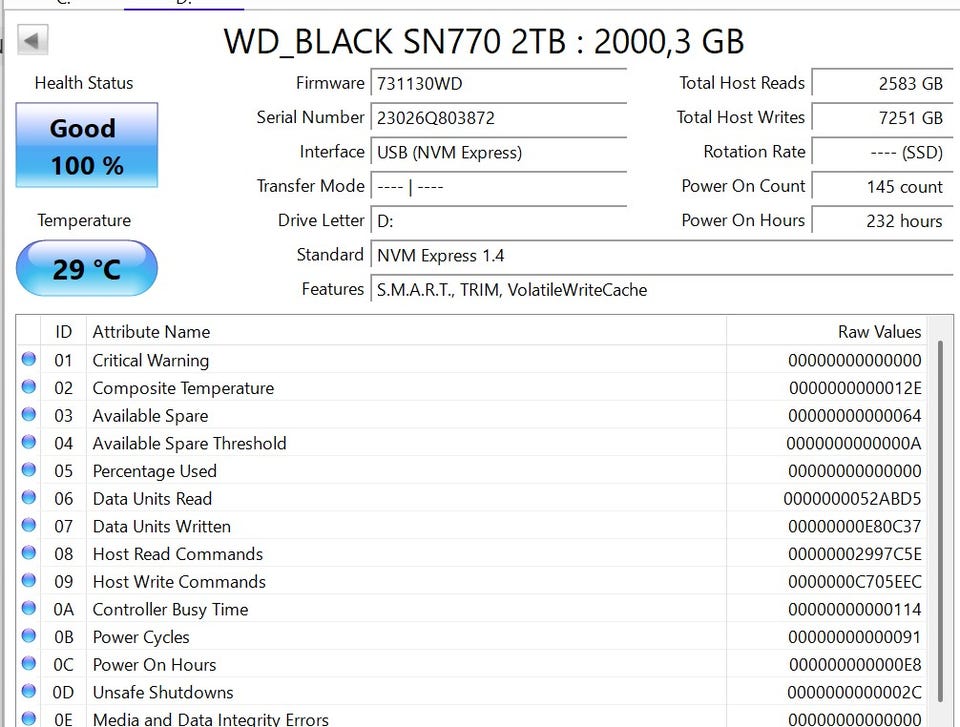The height and width of the screenshot is (727, 960).
Task: Click raw value 00000000000091
Action: (855, 637)
